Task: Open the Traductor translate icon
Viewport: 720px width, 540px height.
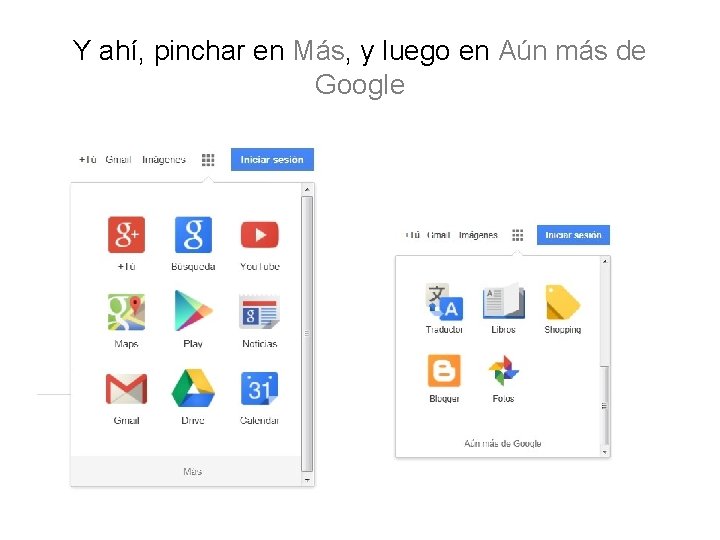Action: 444,302
